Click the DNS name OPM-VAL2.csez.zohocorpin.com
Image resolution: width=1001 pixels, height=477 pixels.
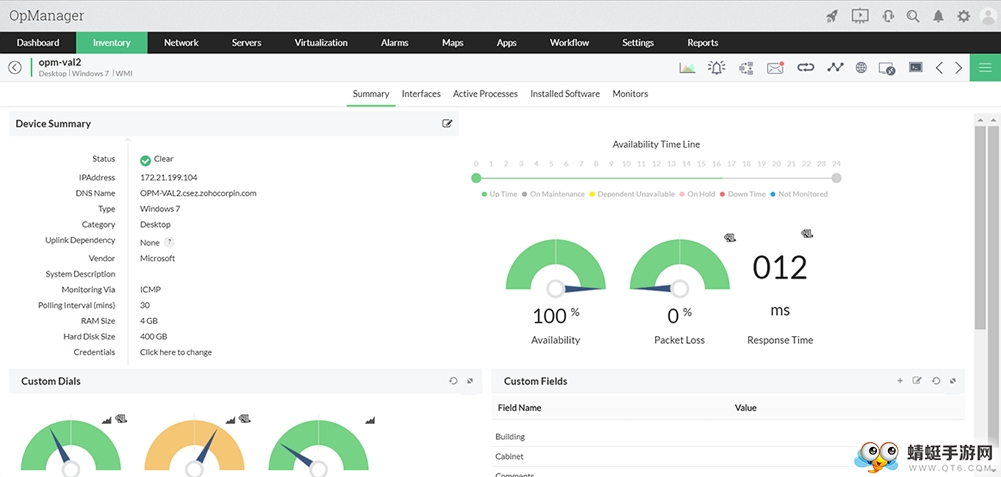(198, 193)
